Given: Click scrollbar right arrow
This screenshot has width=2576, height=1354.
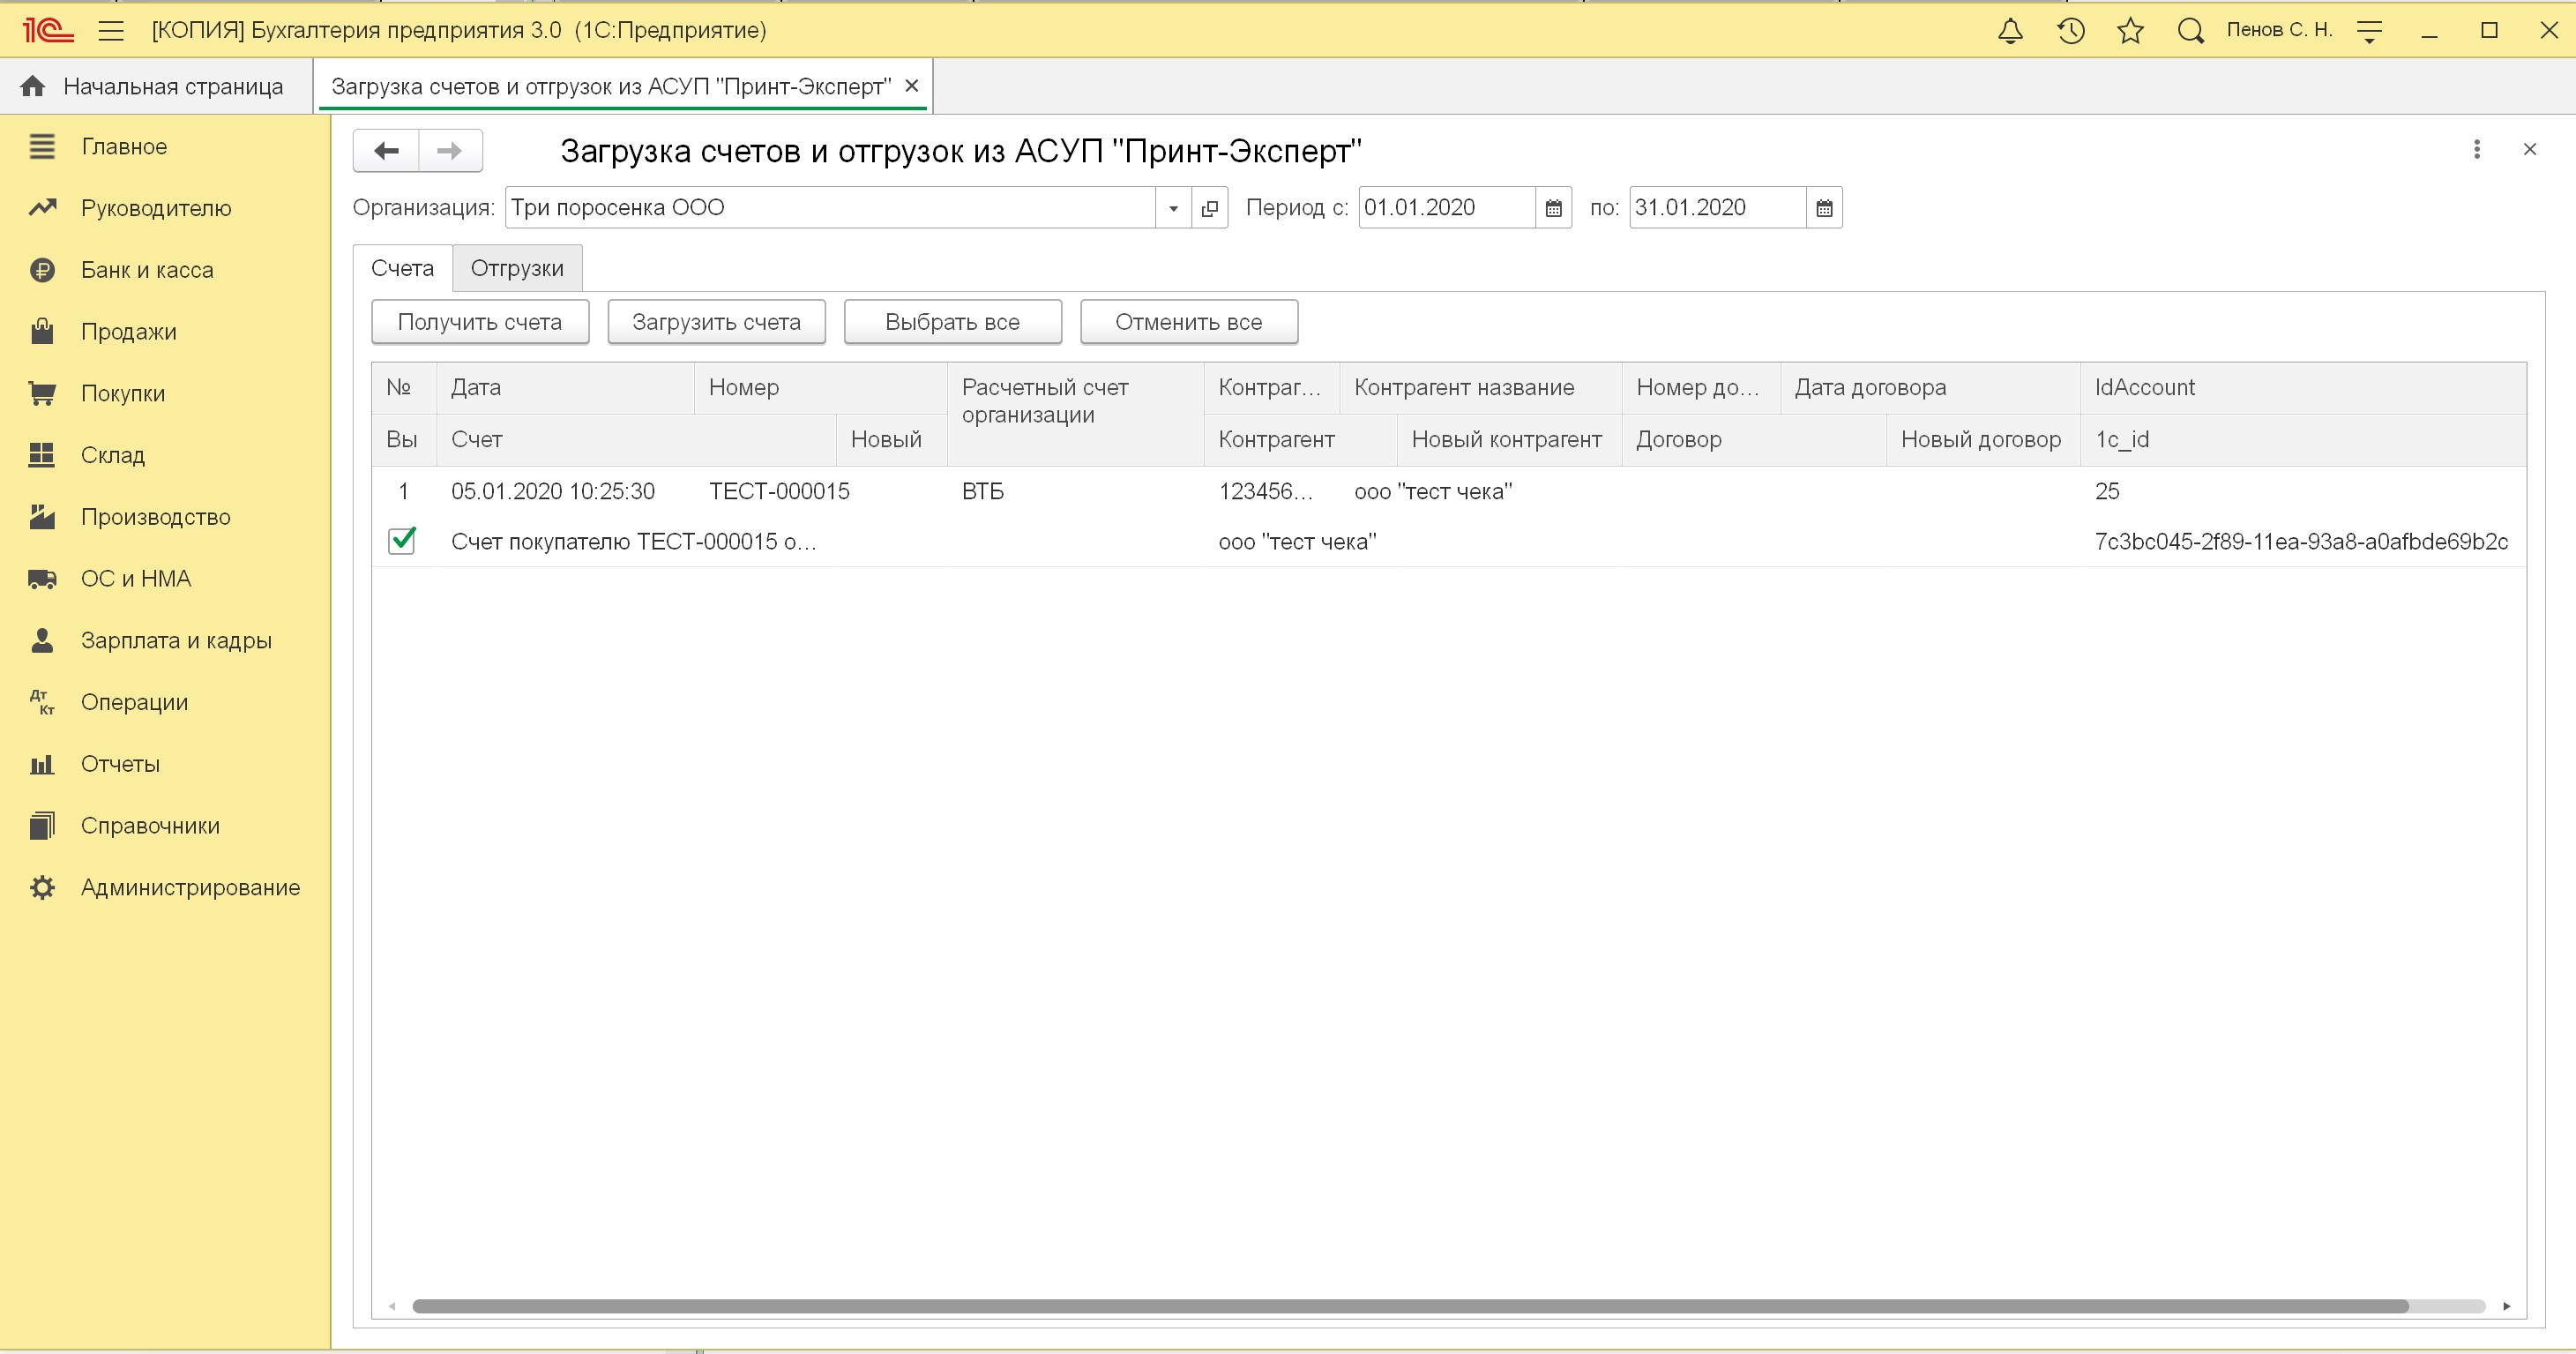Looking at the screenshot, I should point(2507,1306).
